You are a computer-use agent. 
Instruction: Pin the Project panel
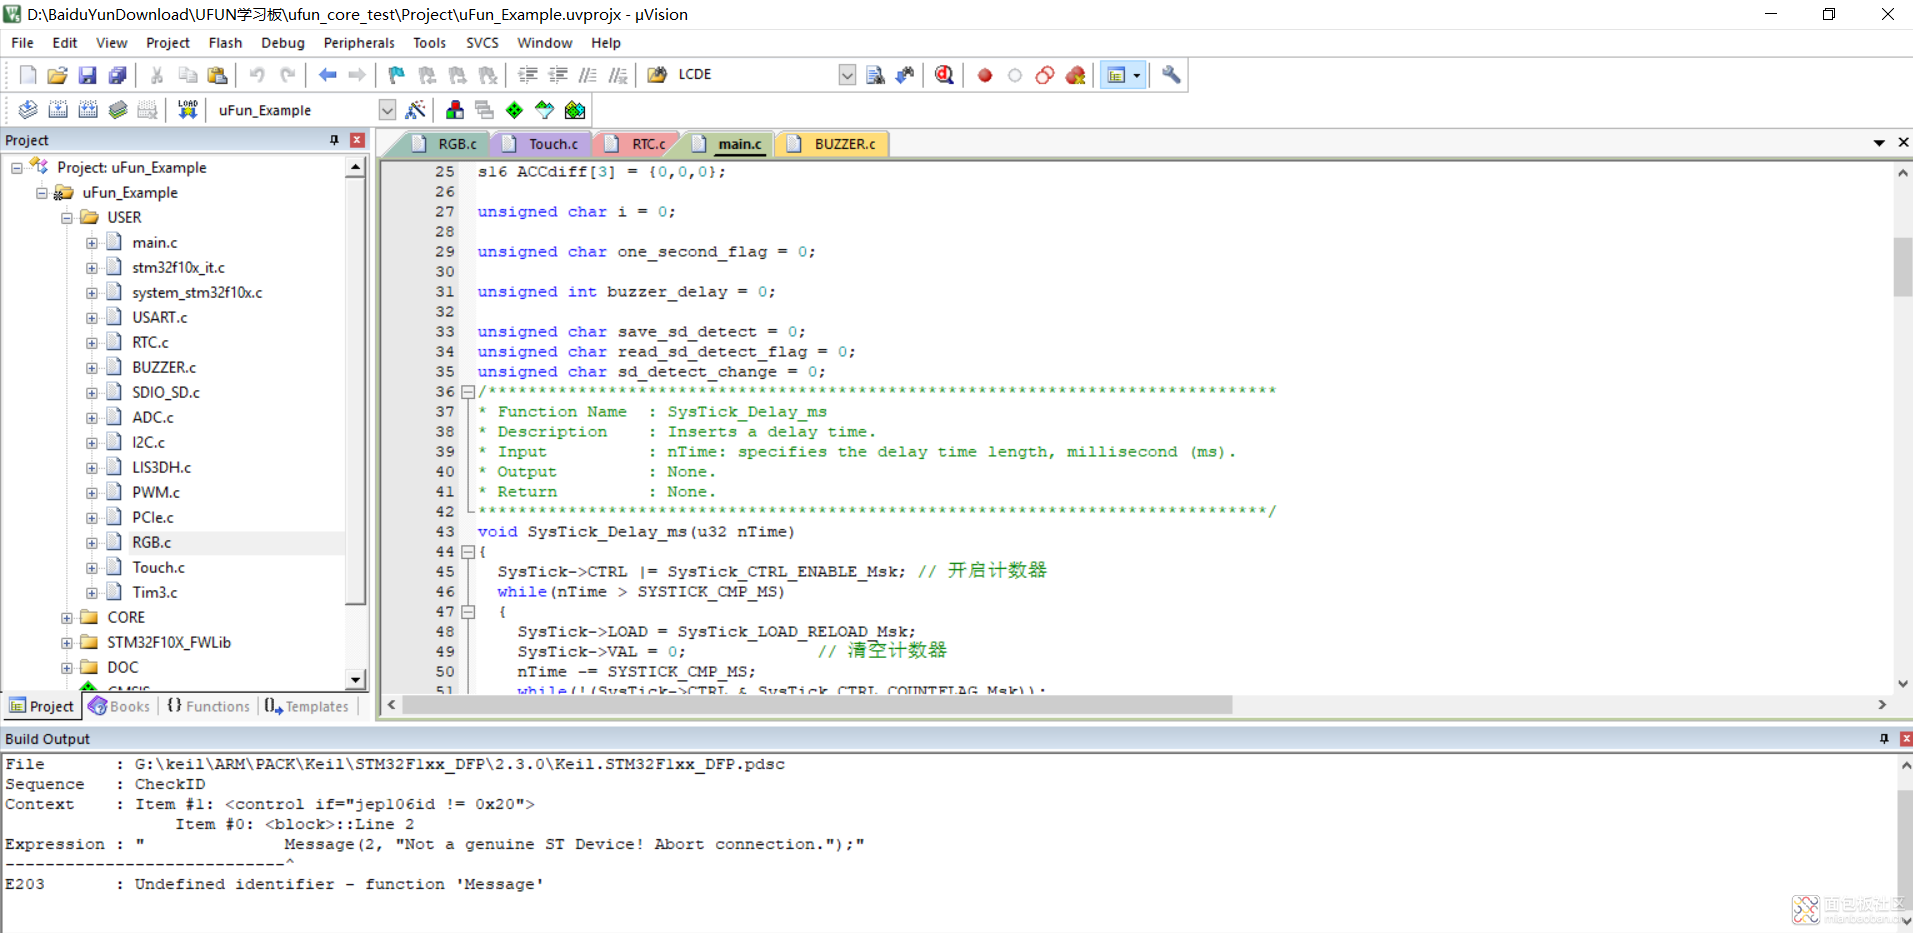pos(334,140)
